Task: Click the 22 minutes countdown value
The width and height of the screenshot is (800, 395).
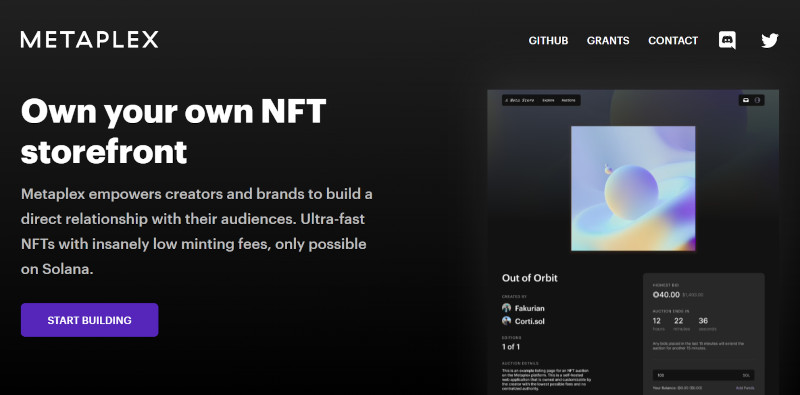Action: coord(679,321)
